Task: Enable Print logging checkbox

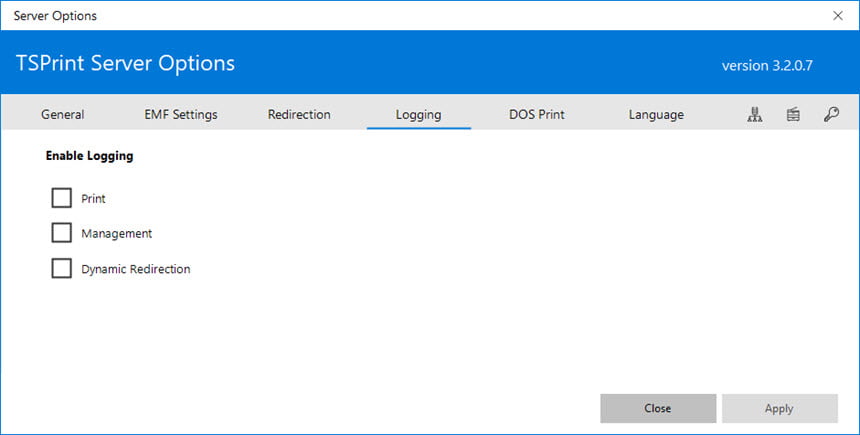Action: click(x=61, y=198)
